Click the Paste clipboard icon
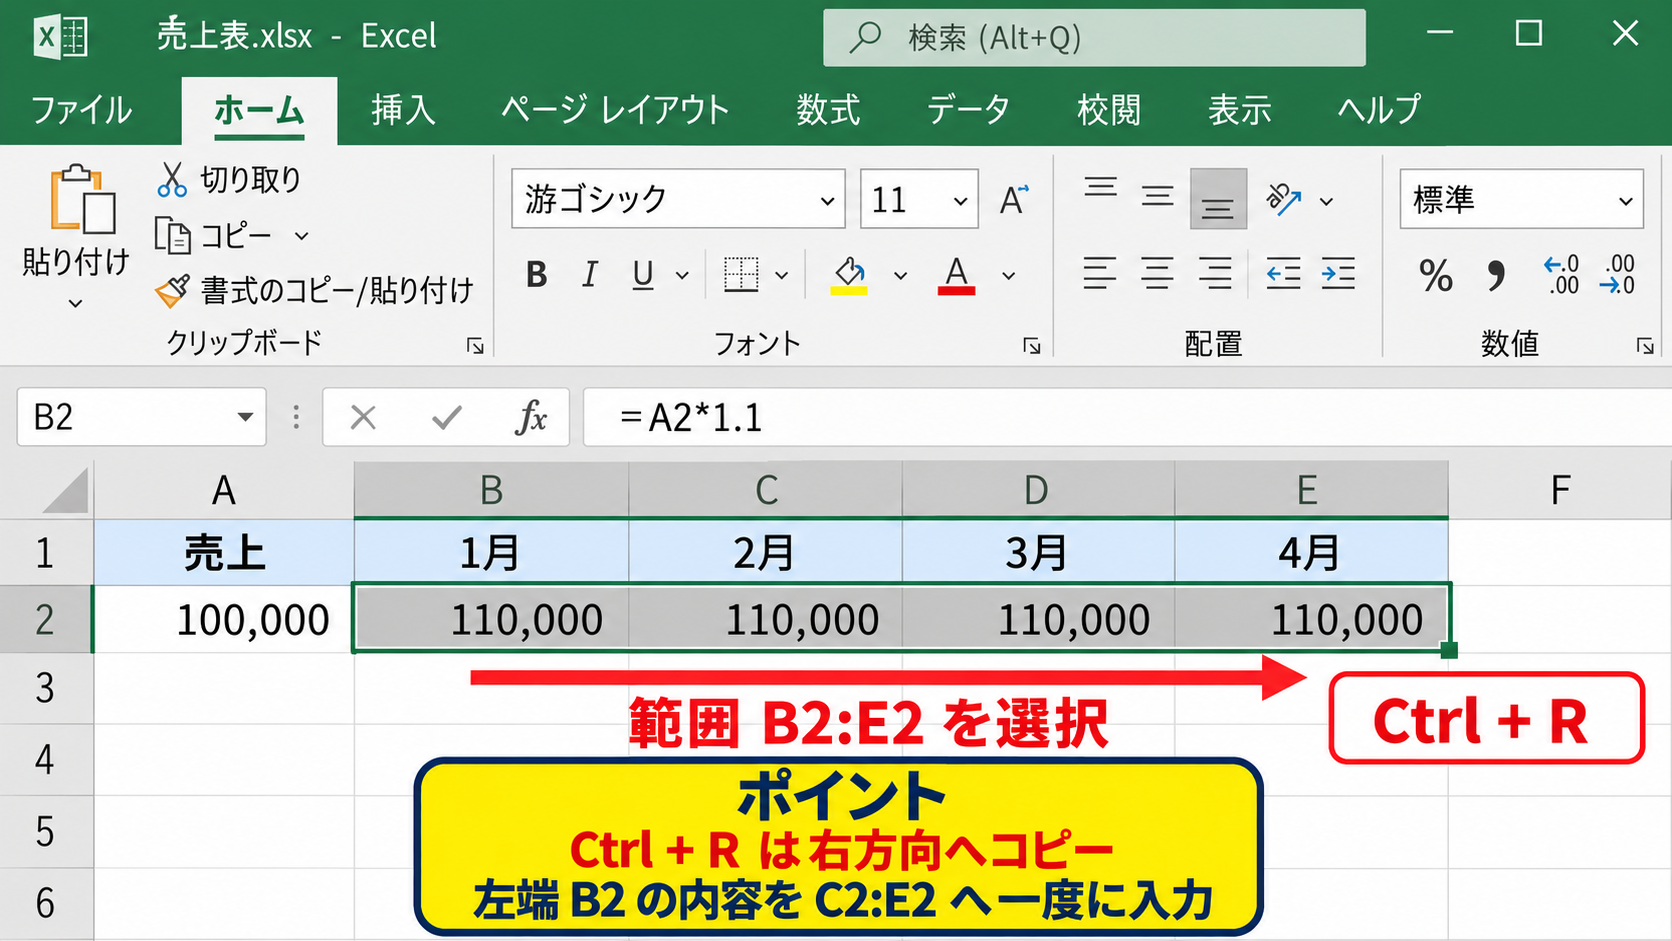This screenshot has height=941, width=1672. (x=82, y=200)
